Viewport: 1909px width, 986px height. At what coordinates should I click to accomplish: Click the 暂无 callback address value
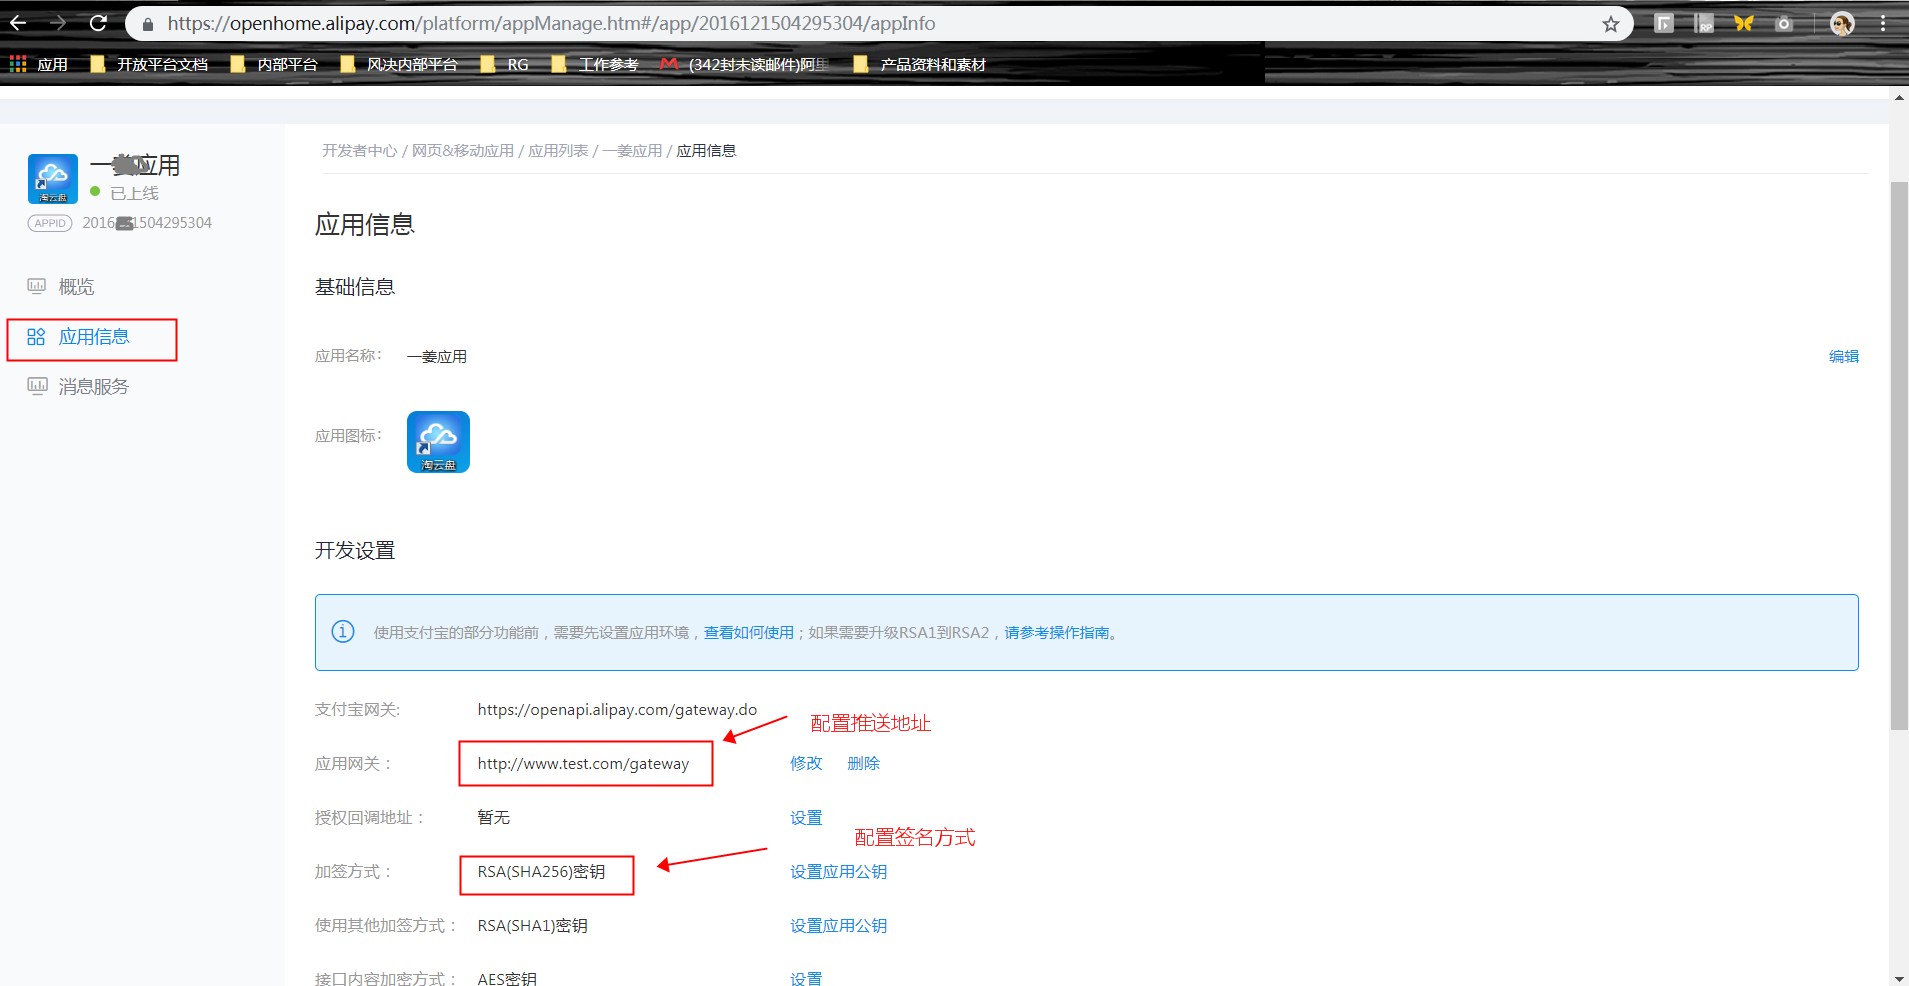click(494, 818)
